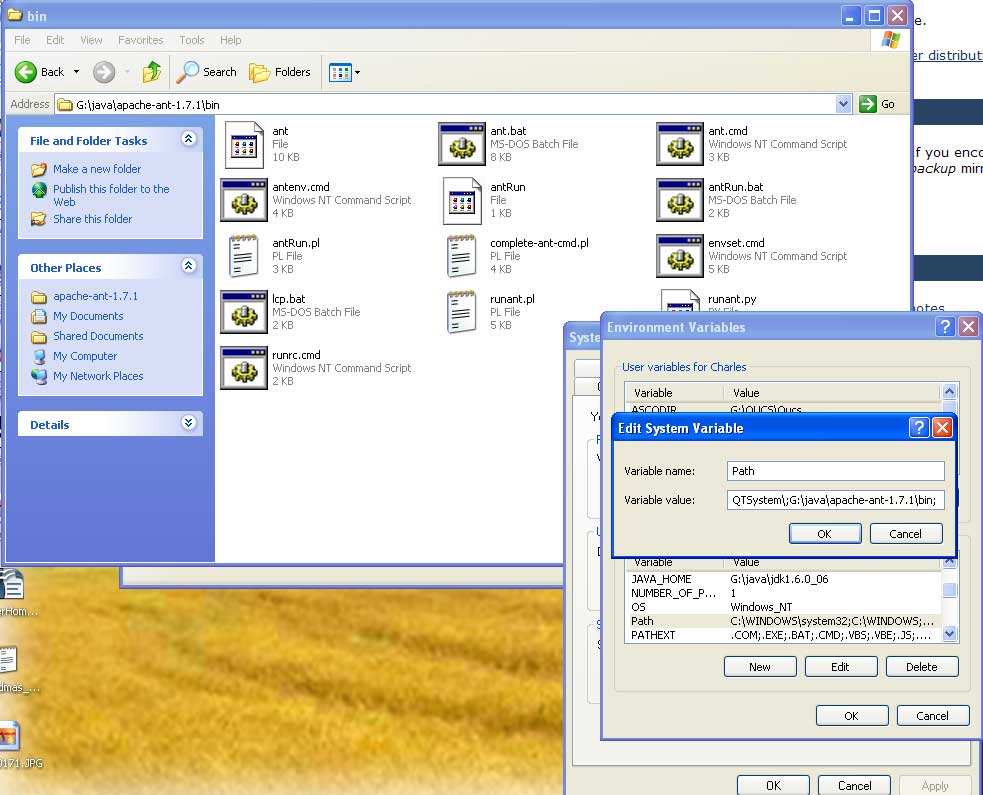Click Make a new folder link
The image size is (983, 795).
tap(97, 169)
